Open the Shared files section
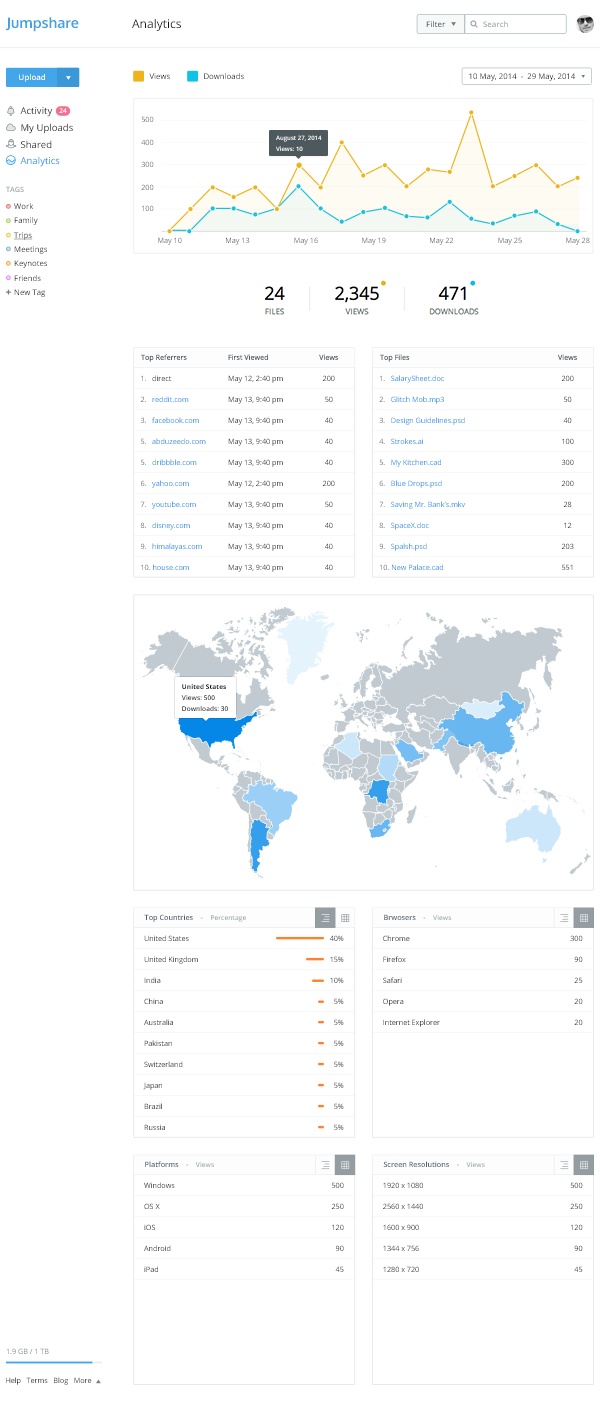This screenshot has height=1409, width=600. pyautogui.click(x=35, y=144)
